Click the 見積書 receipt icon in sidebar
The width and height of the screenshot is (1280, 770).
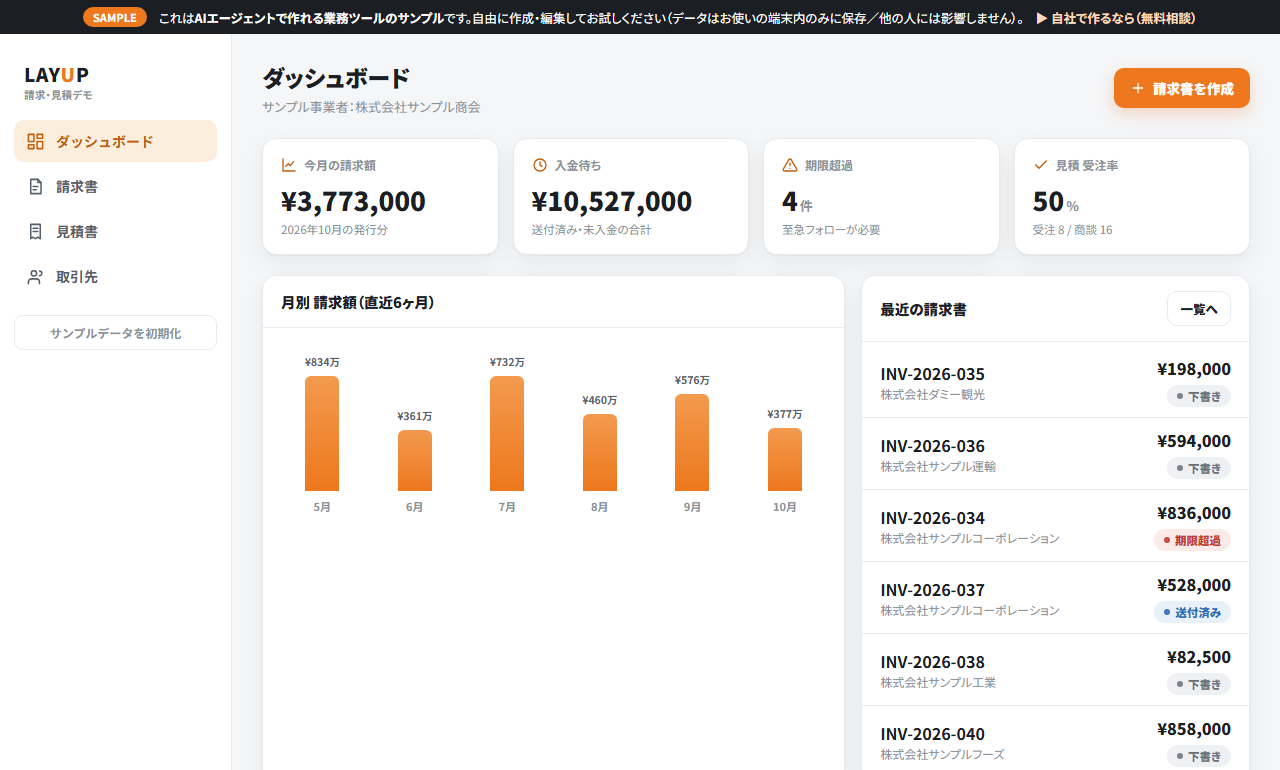(35, 231)
